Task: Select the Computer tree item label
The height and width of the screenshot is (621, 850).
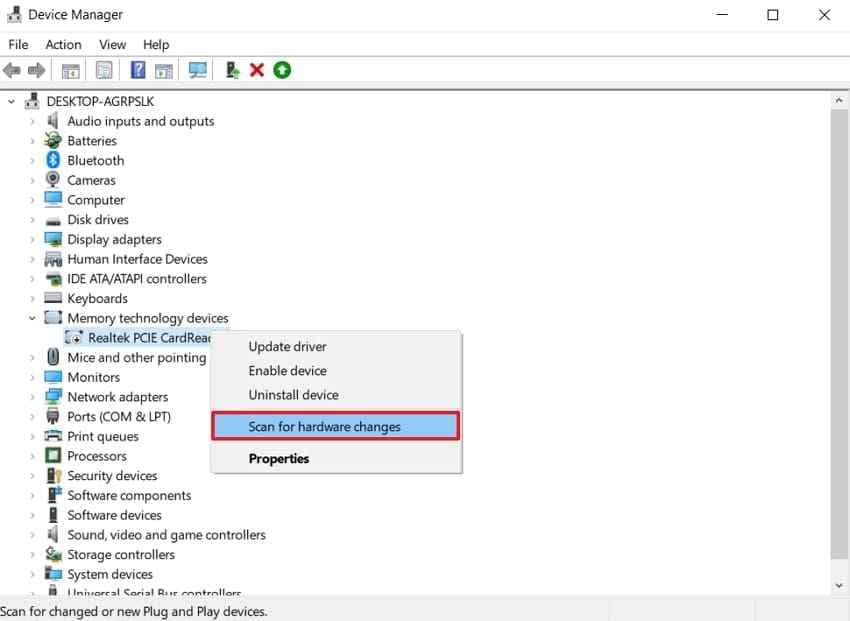Action: click(x=96, y=200)
